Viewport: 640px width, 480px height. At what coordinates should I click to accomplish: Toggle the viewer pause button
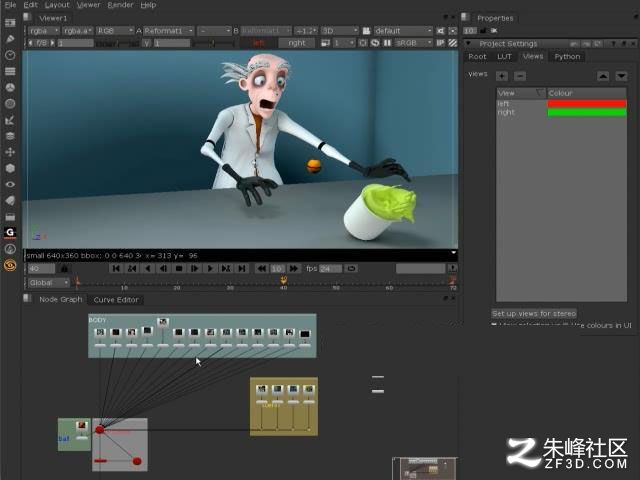(x=387, y=43)
